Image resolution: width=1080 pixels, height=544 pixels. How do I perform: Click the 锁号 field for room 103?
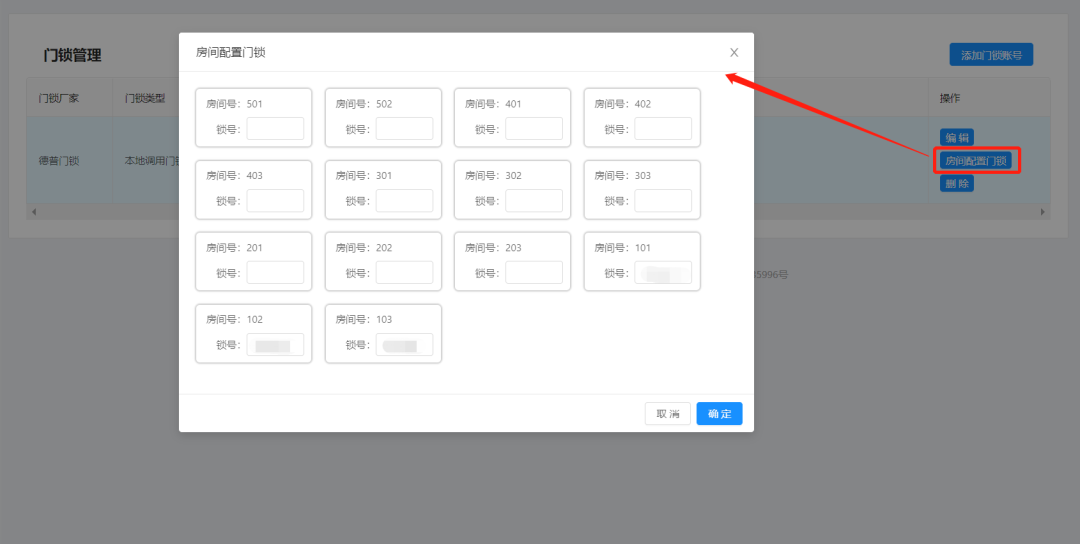tap(404, 344)
